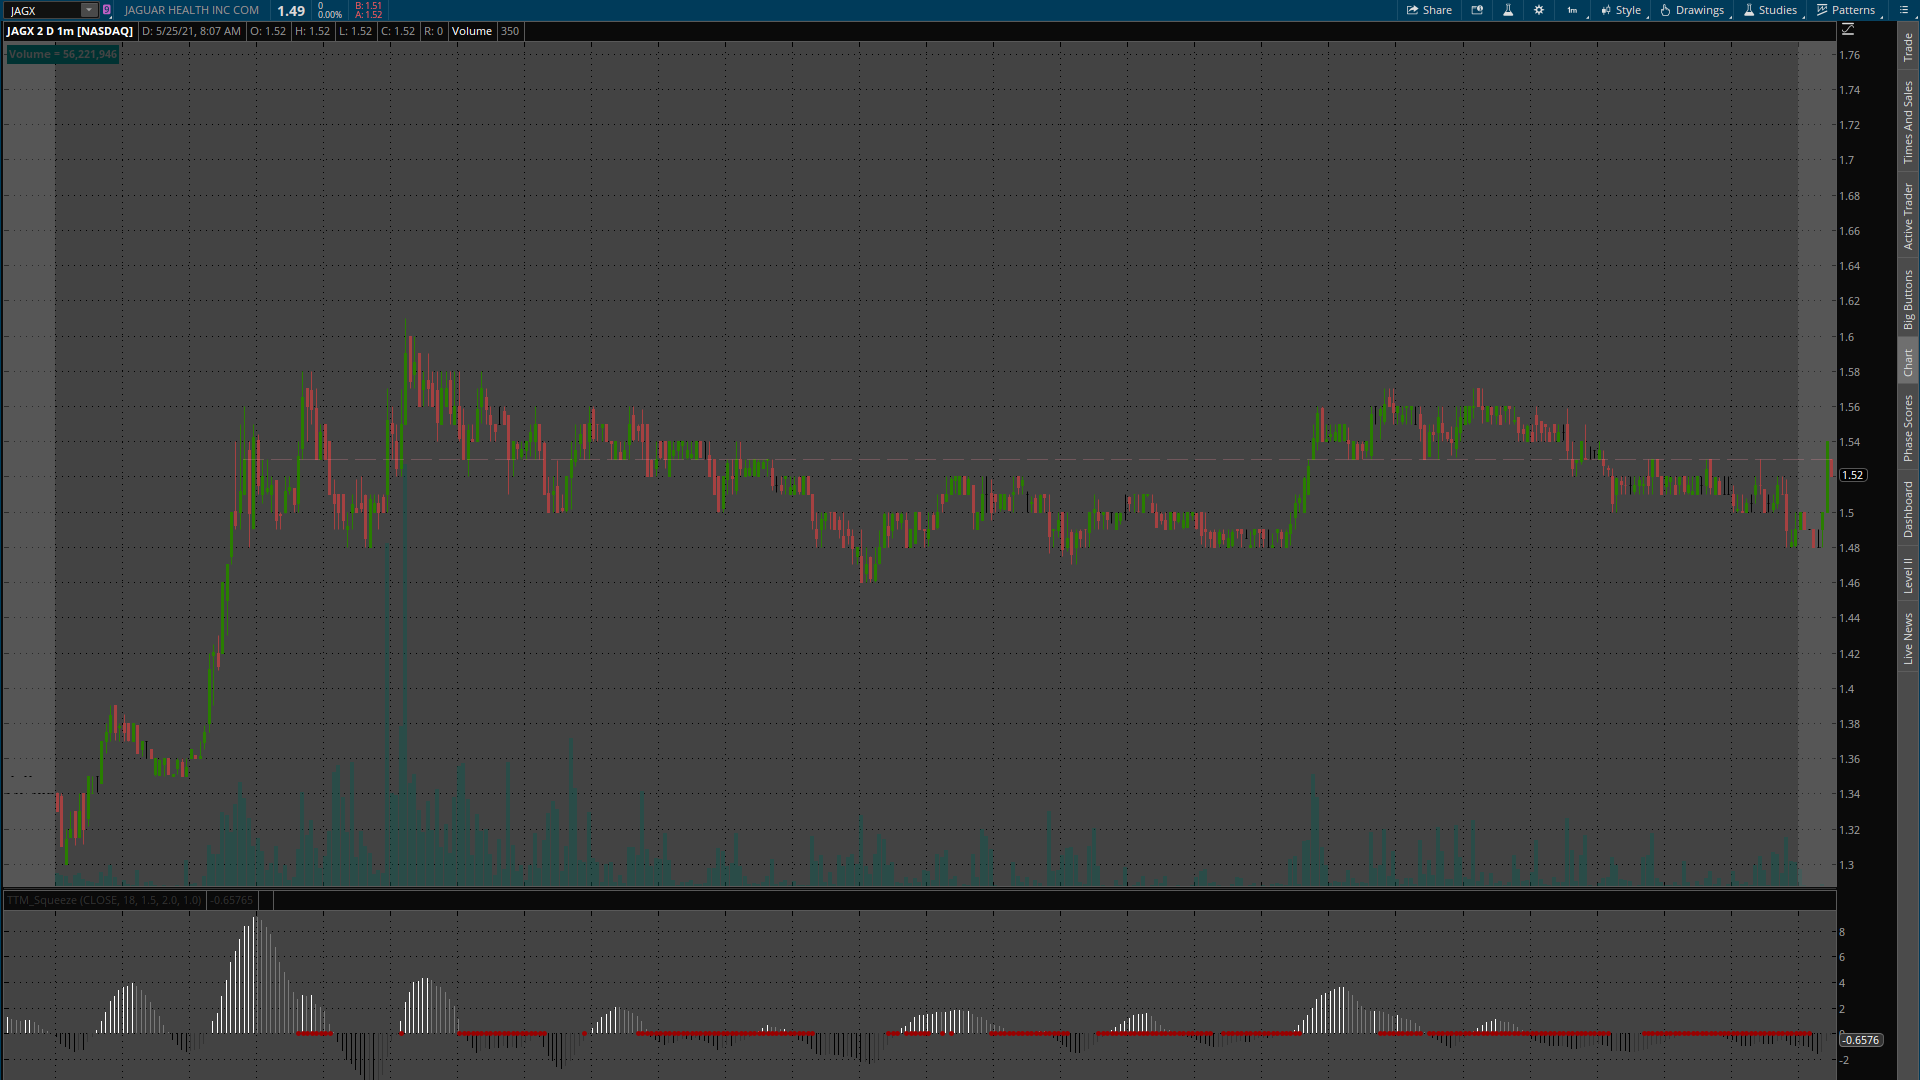Click the purple symbol link number icon

[x=107, y=10]
